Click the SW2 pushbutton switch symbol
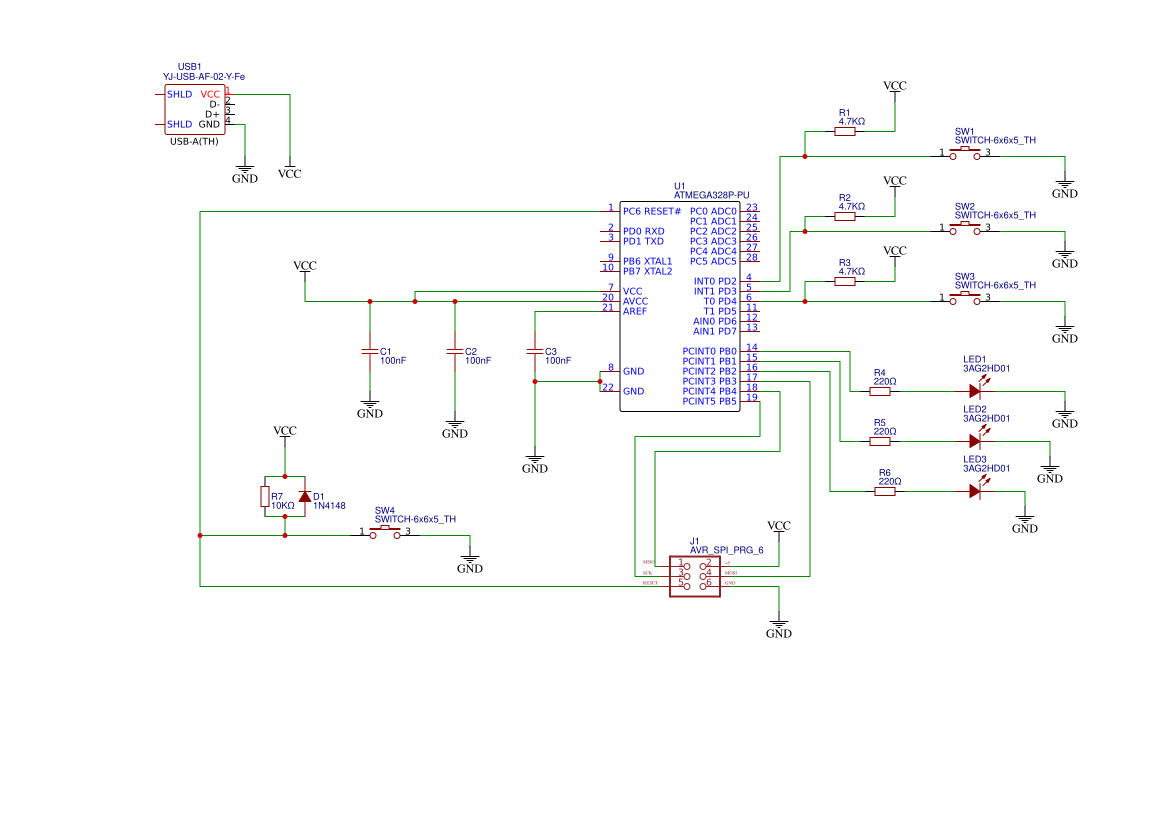 point(965,228)
